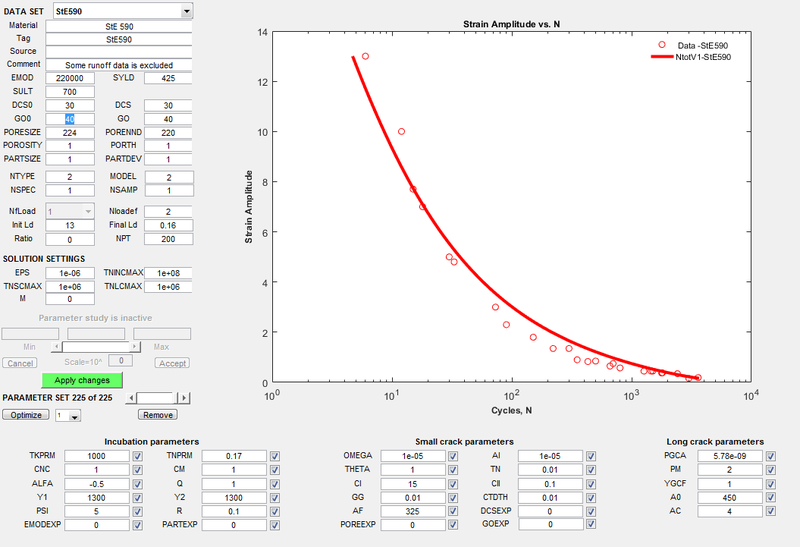
Task: Open the DATA SET dropdown showing StE590
Action: [x=186, y=11]
